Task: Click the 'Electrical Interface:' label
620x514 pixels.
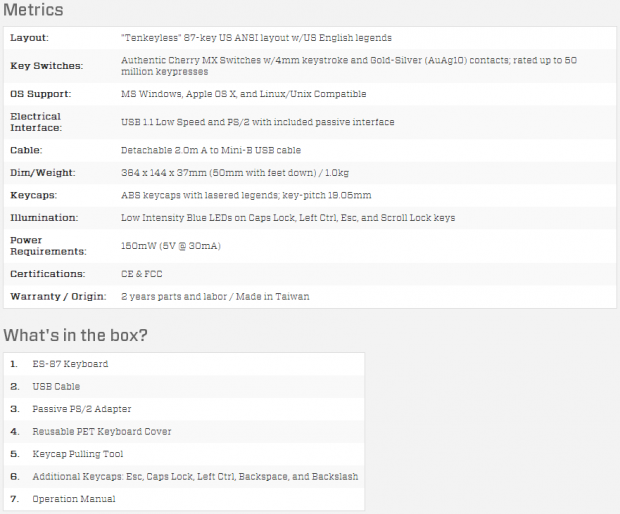Action: 36,122
